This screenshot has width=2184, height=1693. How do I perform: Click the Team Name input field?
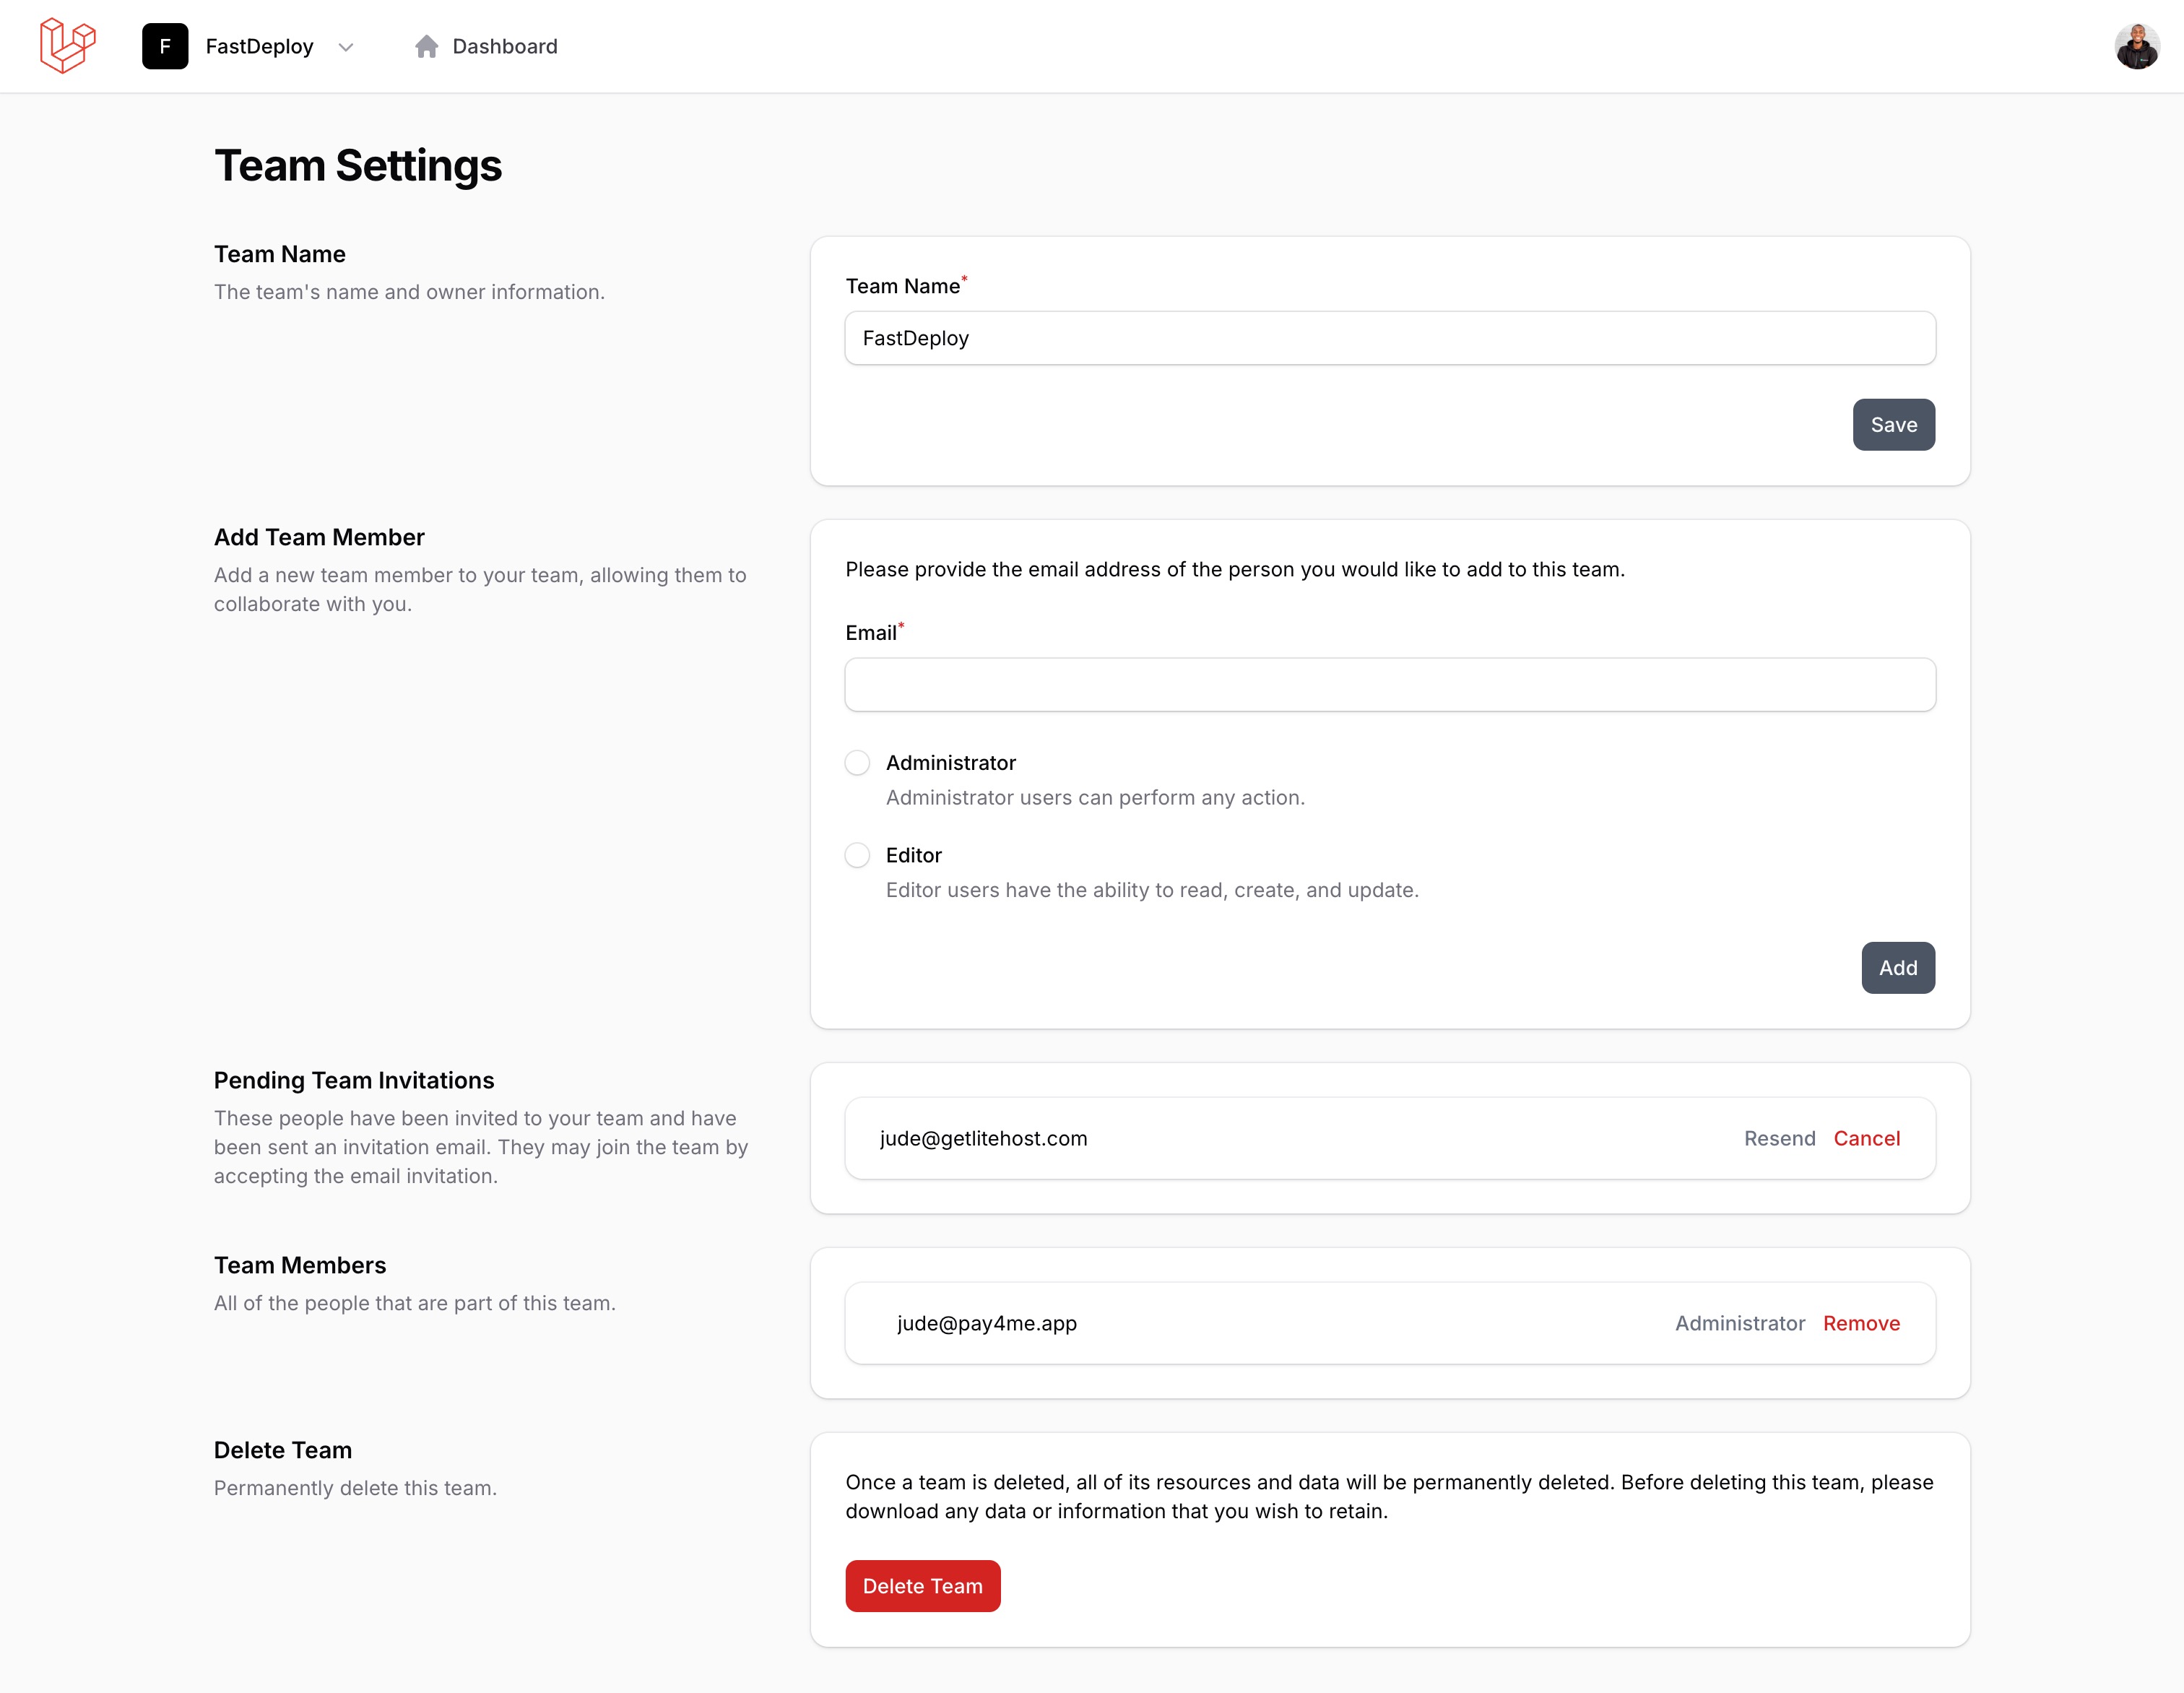[1389, 338]
